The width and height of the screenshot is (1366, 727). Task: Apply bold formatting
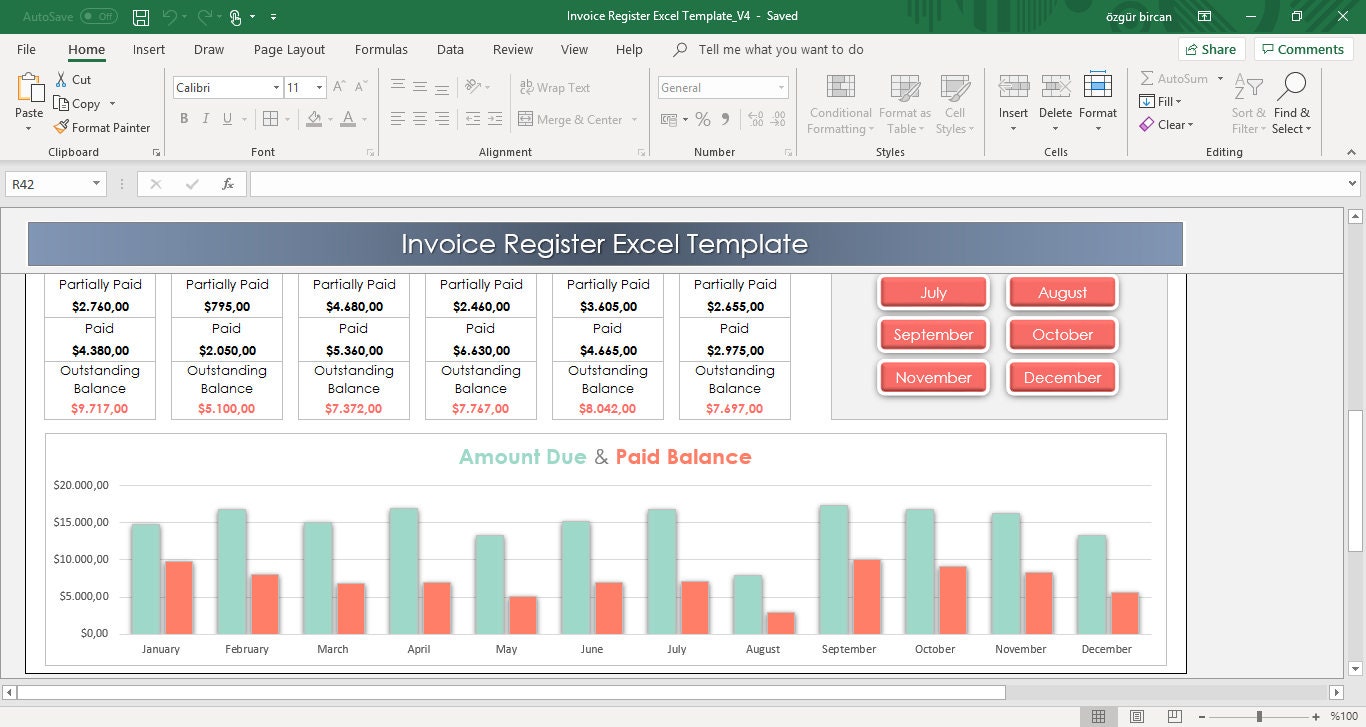(184, 118)
